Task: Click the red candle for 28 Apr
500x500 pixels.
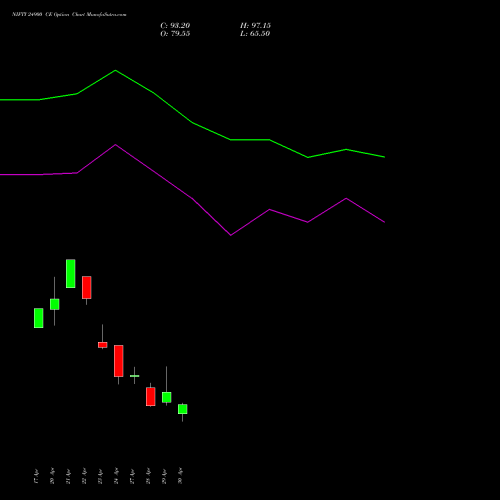Action: [x=151, y=396]
